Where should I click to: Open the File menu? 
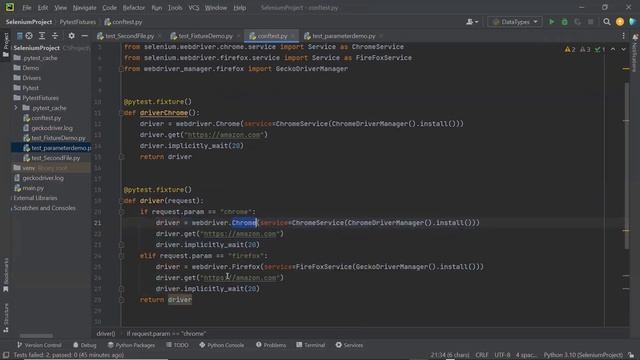pyautogui.click(x=27, y=8)
